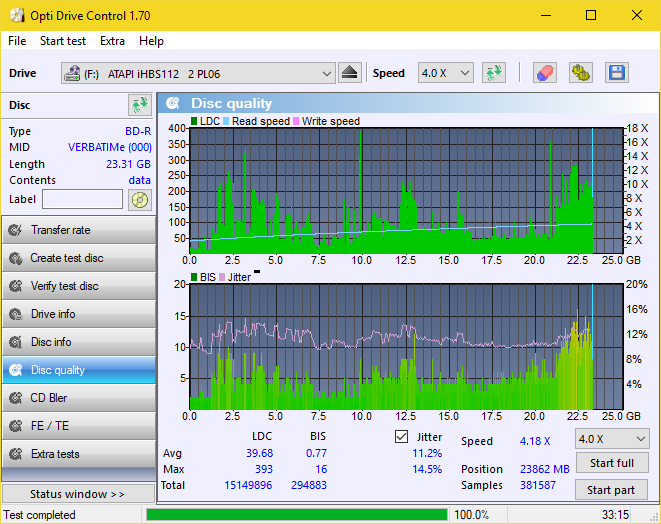This screenshot has height=524, width=661.
Task: Expand the Drive selection dropdown
Action: click(198, 73)
